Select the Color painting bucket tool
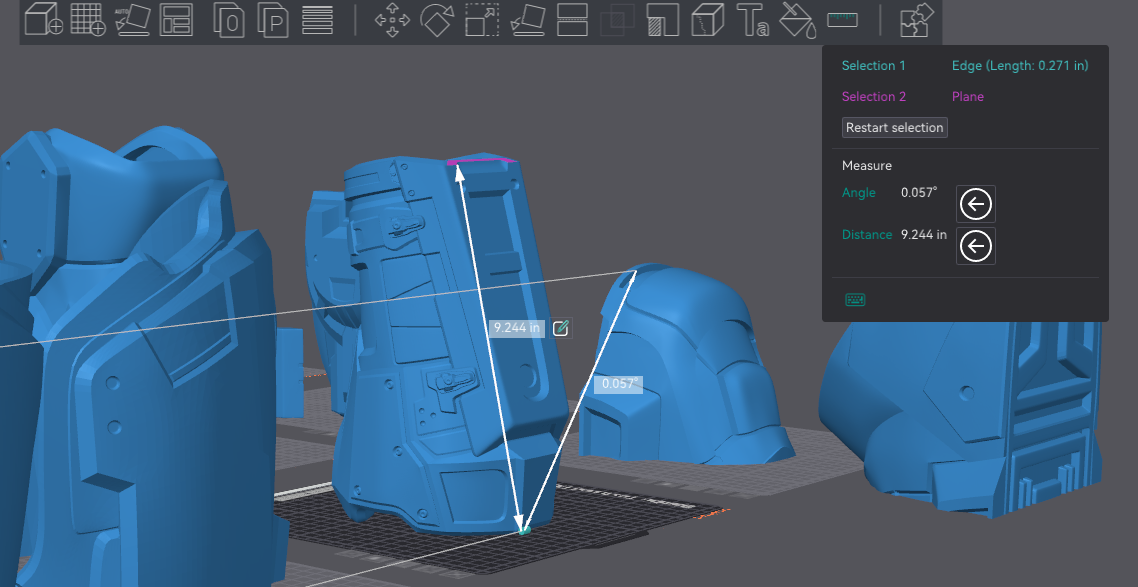Screen dimensions: 1138x587 click(797, 20)
